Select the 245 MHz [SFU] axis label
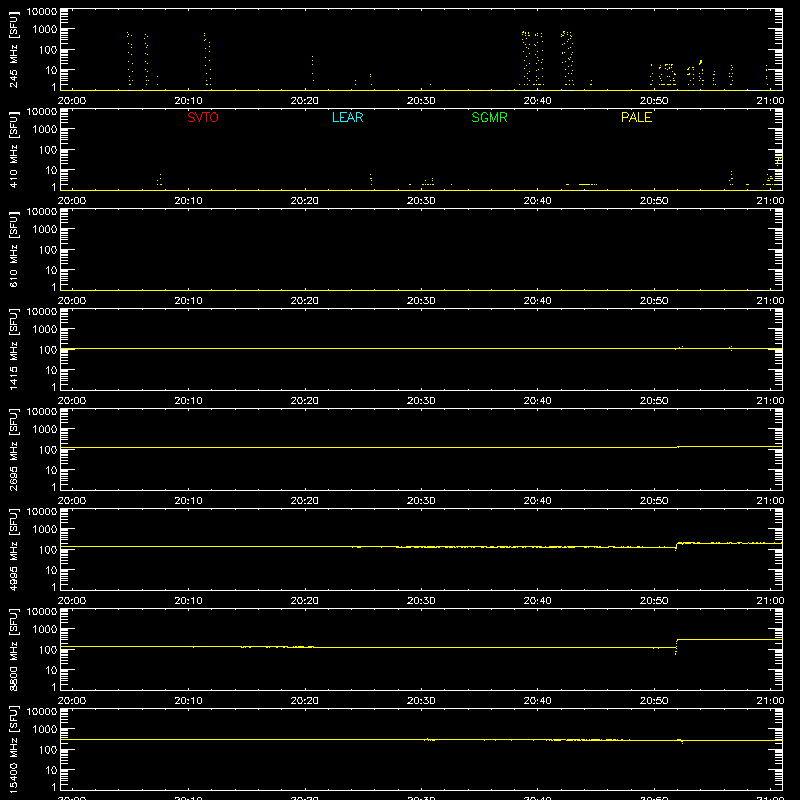800x800 pixels. (x=14, y=49)
